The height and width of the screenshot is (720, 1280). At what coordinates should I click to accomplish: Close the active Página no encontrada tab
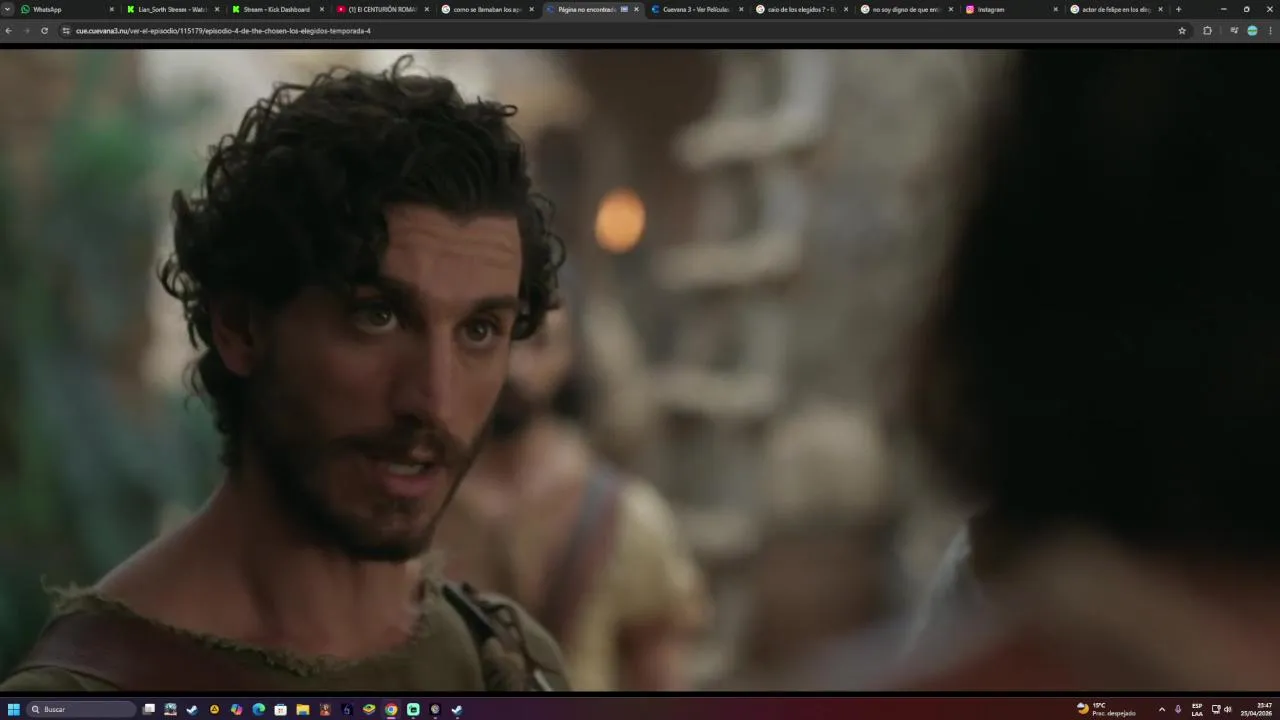click(636, 9)
